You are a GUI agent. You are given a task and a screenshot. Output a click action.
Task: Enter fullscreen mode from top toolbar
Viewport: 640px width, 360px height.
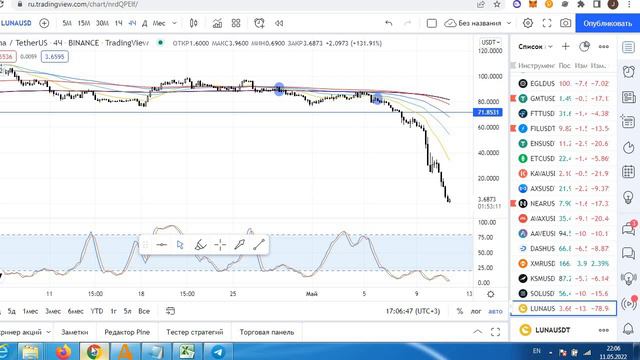click(547, 23)
